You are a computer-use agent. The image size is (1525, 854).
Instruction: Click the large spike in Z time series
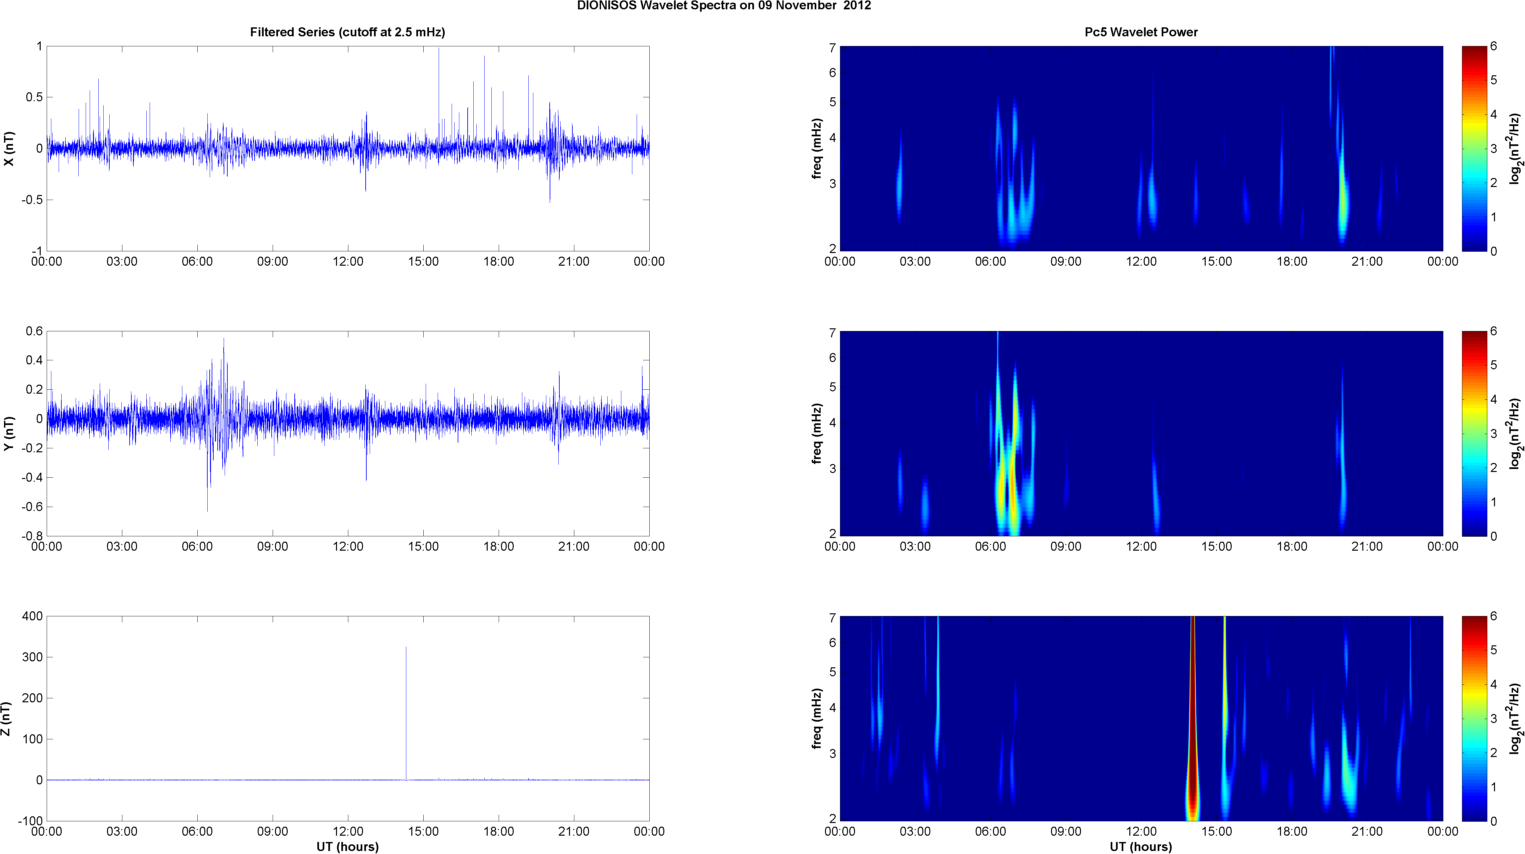pos(406,712)
